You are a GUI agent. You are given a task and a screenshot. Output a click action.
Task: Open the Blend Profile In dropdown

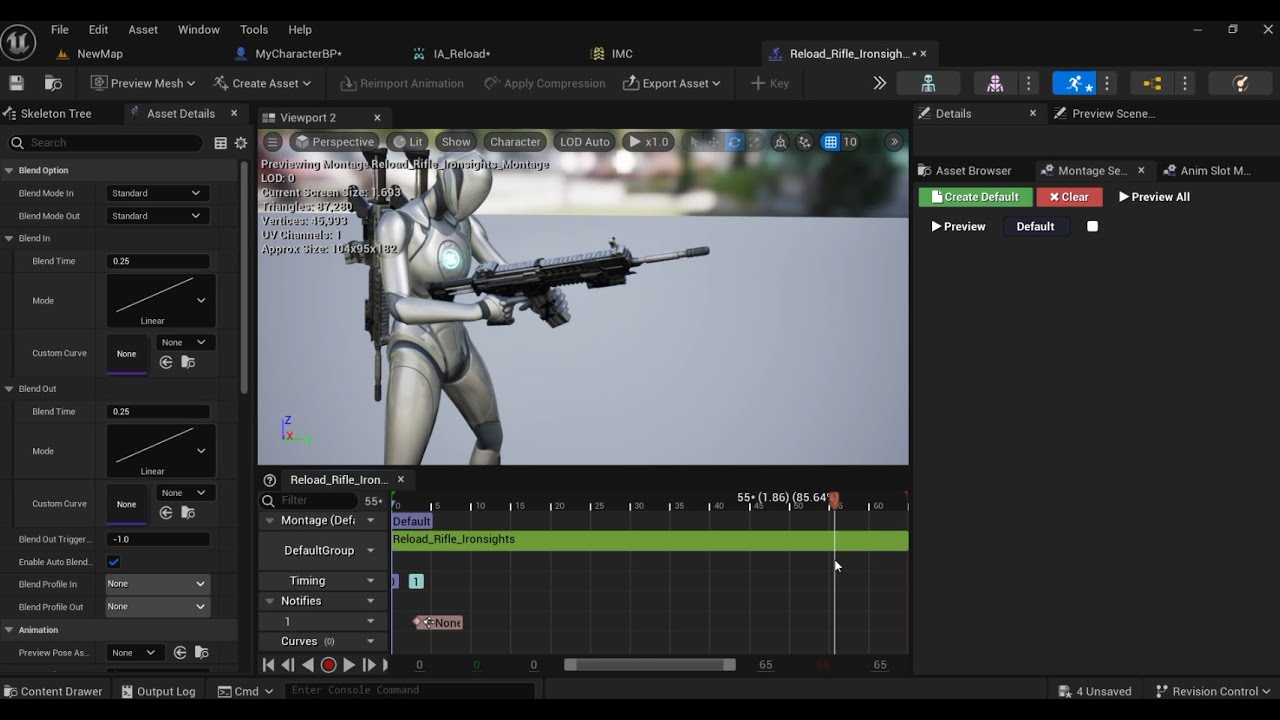point(158,584)
